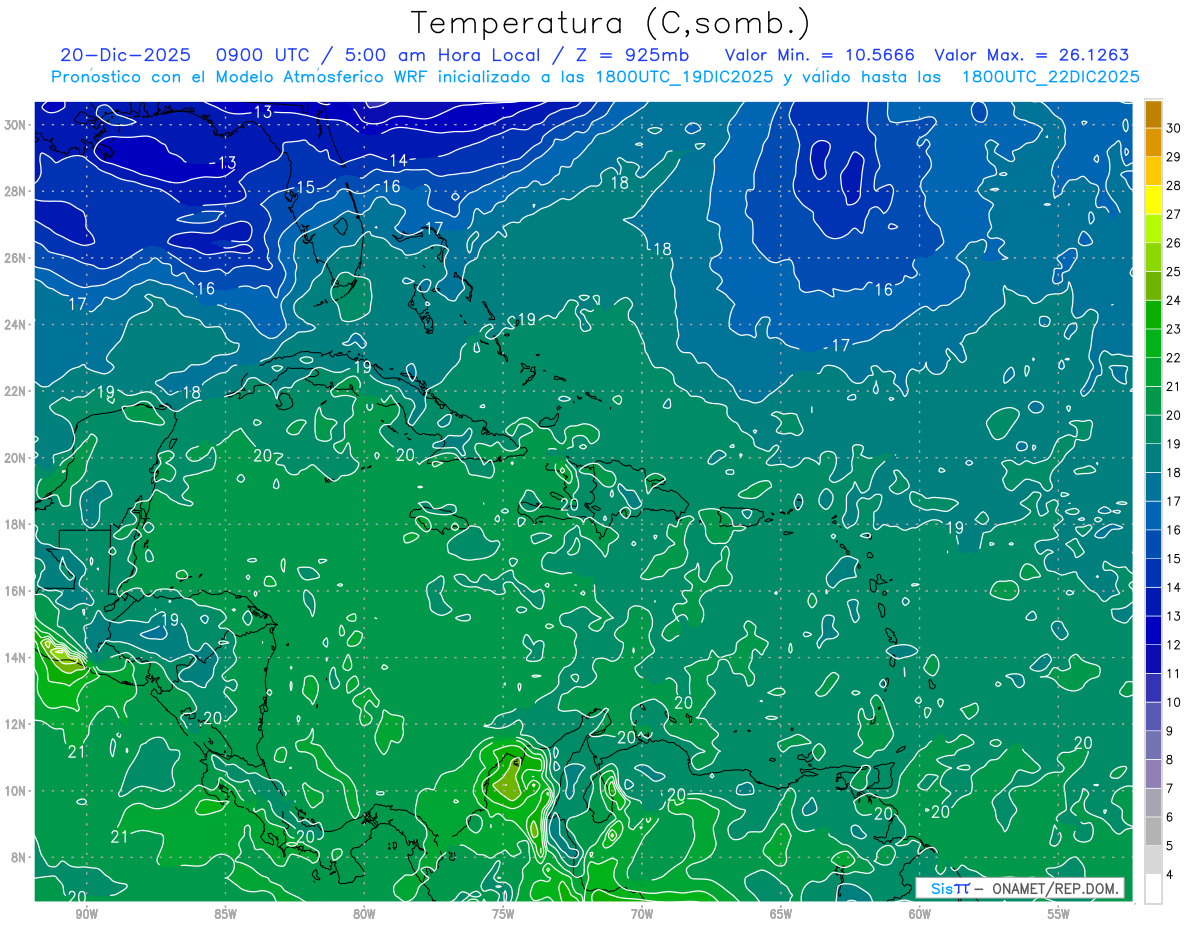Screen dimensions: 1200x927
Task: Click the colorbar legend value 7
Action: [1169, 789]
